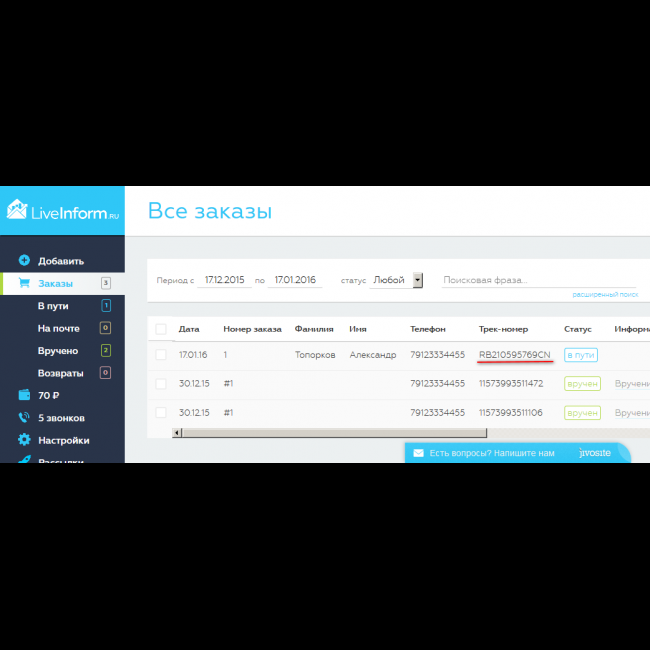
Task: Open the Вручено orders section
Action: pos(58,351)
